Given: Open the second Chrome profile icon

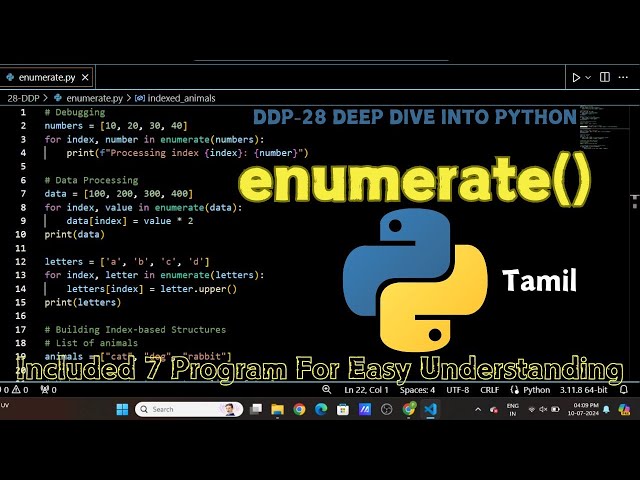Looking at the screenshot, I should (x=409, y=409).
